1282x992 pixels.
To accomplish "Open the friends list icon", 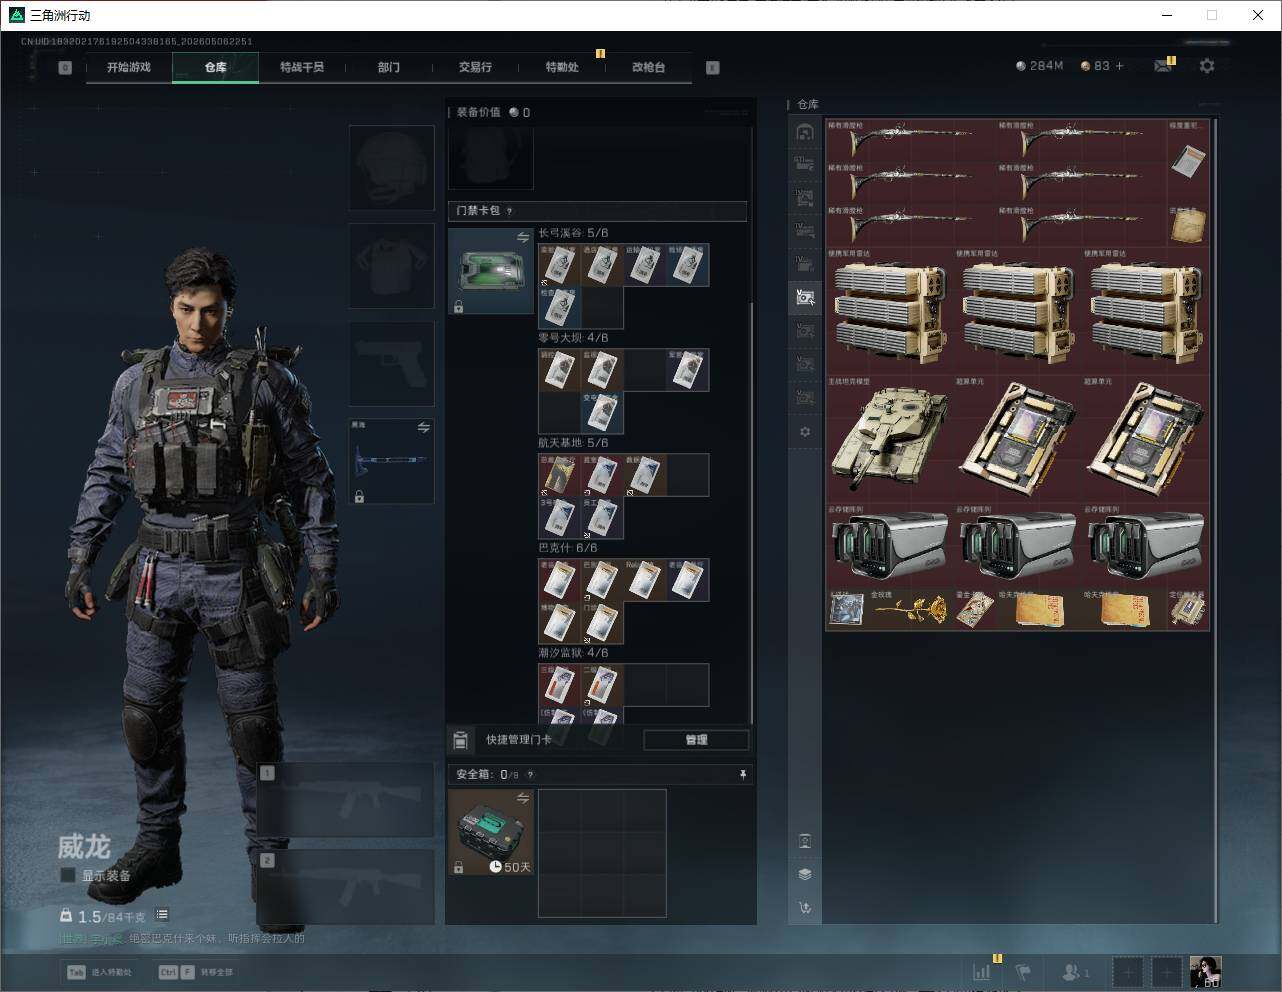I will [1075, 971].
